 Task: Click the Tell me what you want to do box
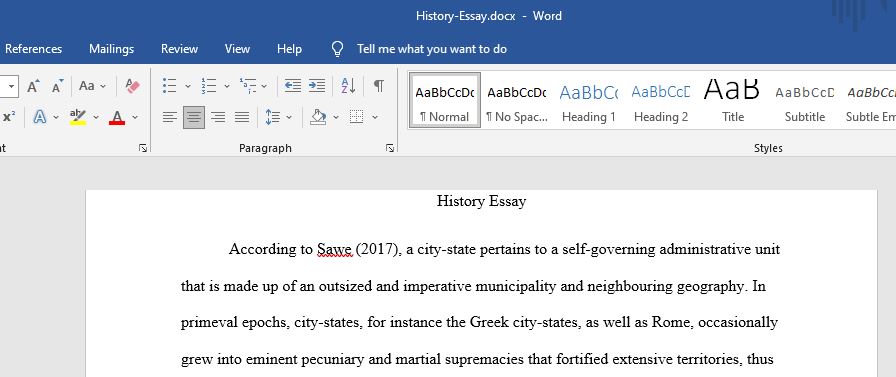coord(432,49)
